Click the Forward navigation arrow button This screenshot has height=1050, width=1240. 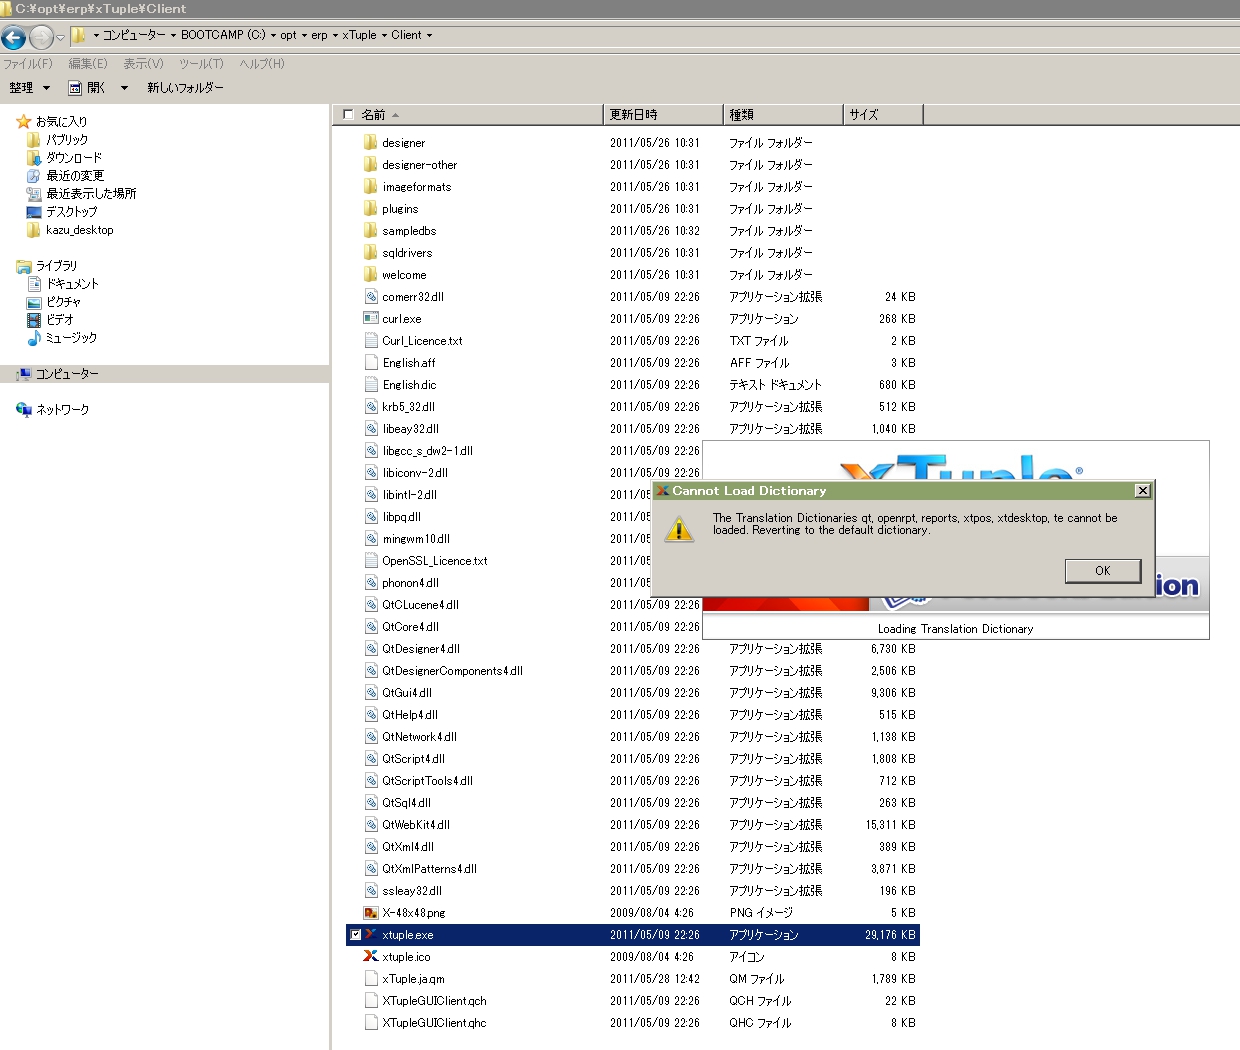click(x=41, y=38)
